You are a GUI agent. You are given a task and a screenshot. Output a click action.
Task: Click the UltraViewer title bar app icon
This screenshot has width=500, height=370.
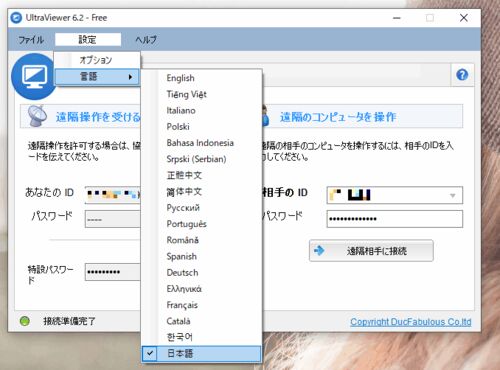point(16,18)
